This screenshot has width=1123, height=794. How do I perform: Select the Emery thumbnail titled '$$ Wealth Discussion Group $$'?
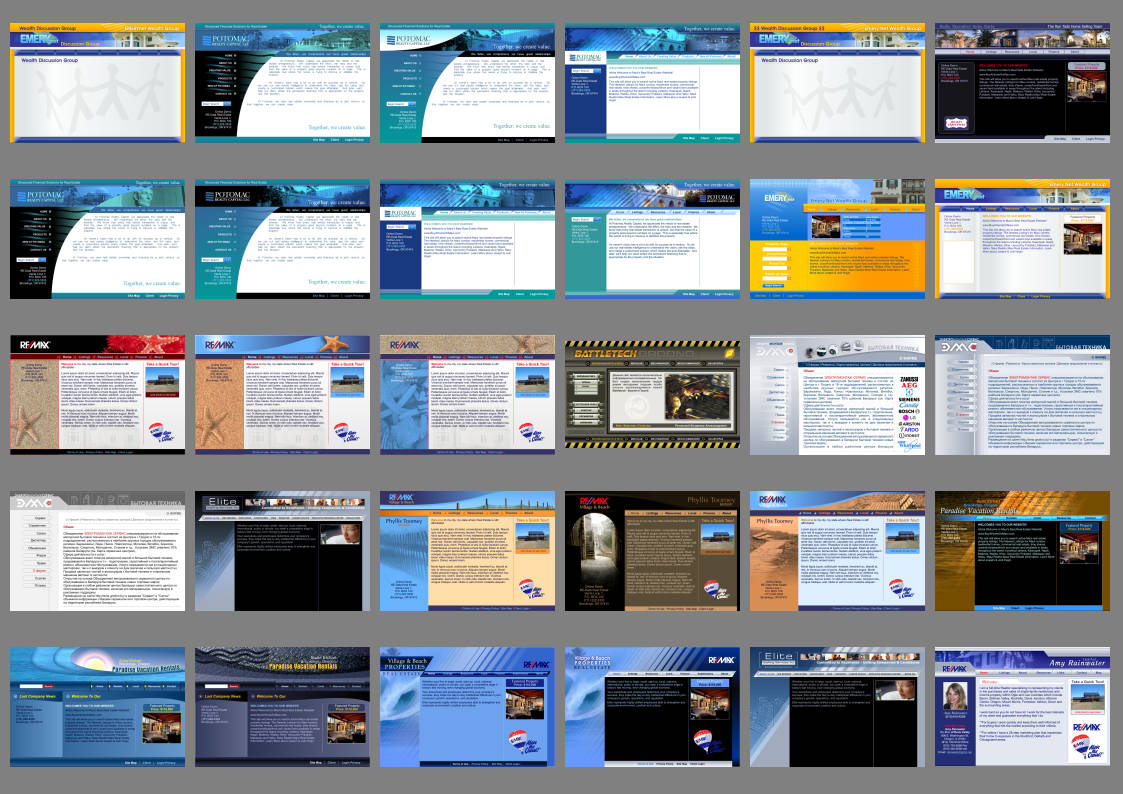coord(837,82)
